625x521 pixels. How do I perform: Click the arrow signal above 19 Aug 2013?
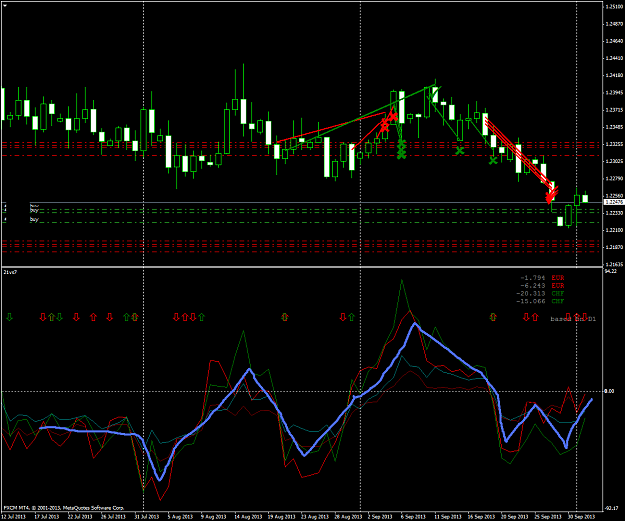[284, 317]
